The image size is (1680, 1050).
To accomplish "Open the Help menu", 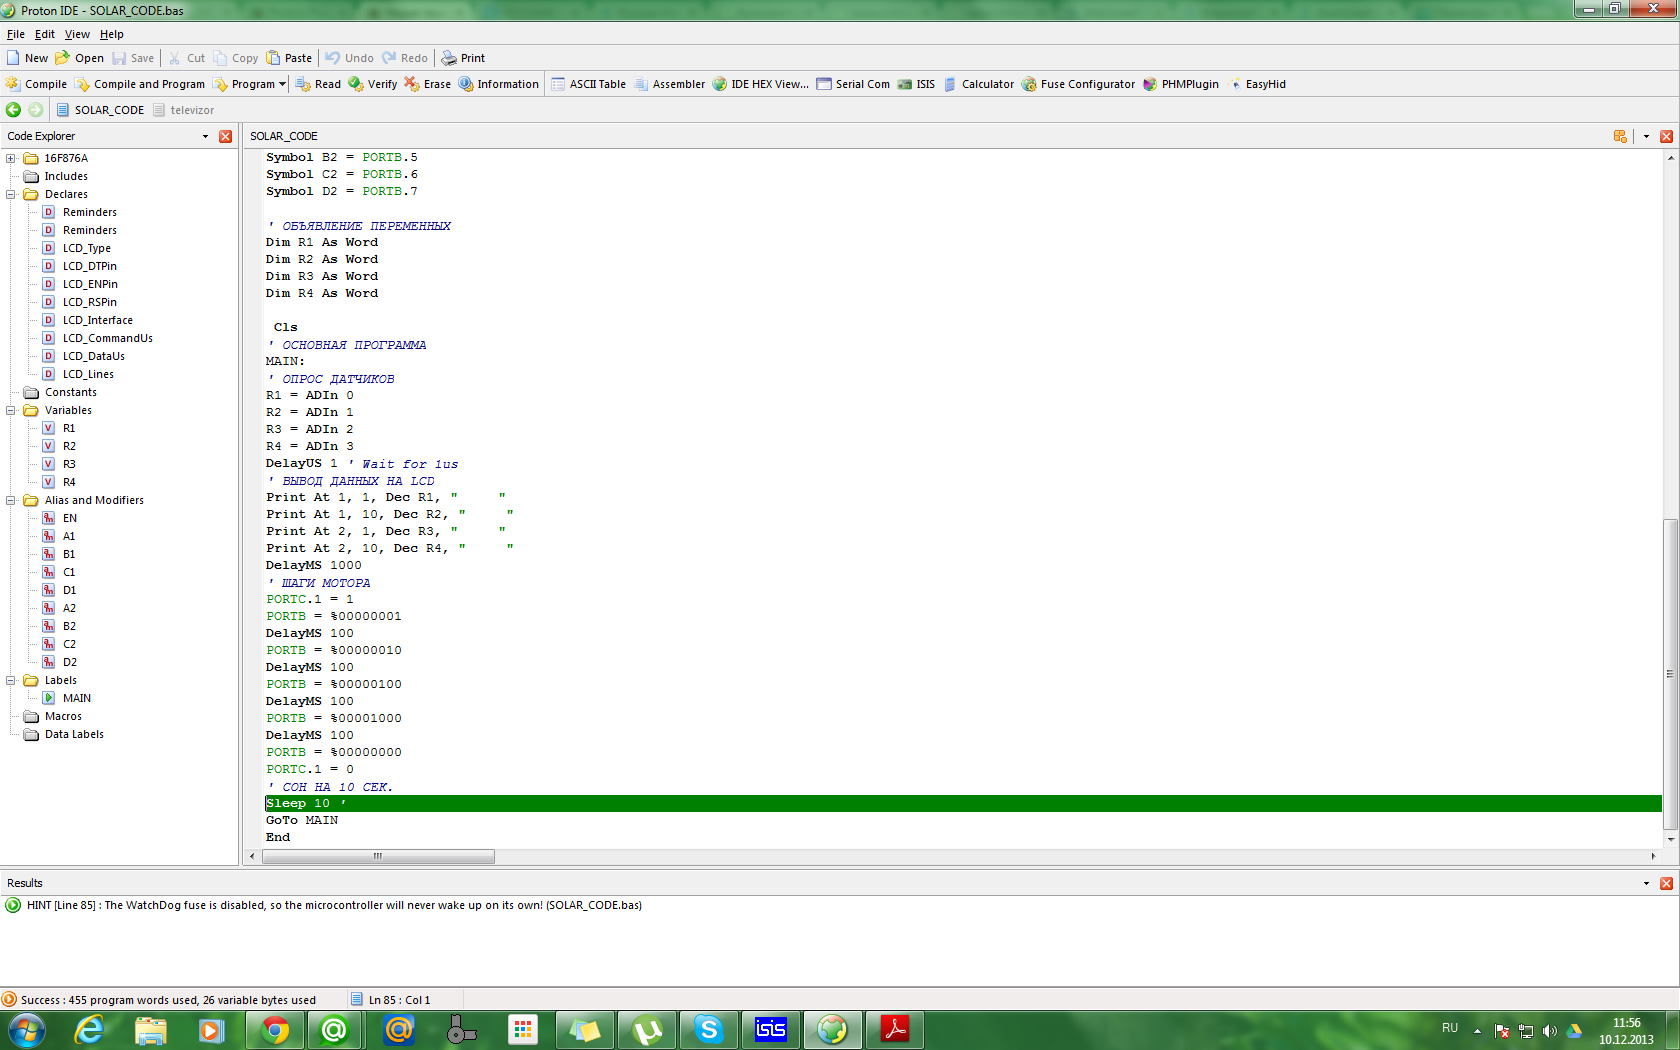I will (x=111, y=34).
